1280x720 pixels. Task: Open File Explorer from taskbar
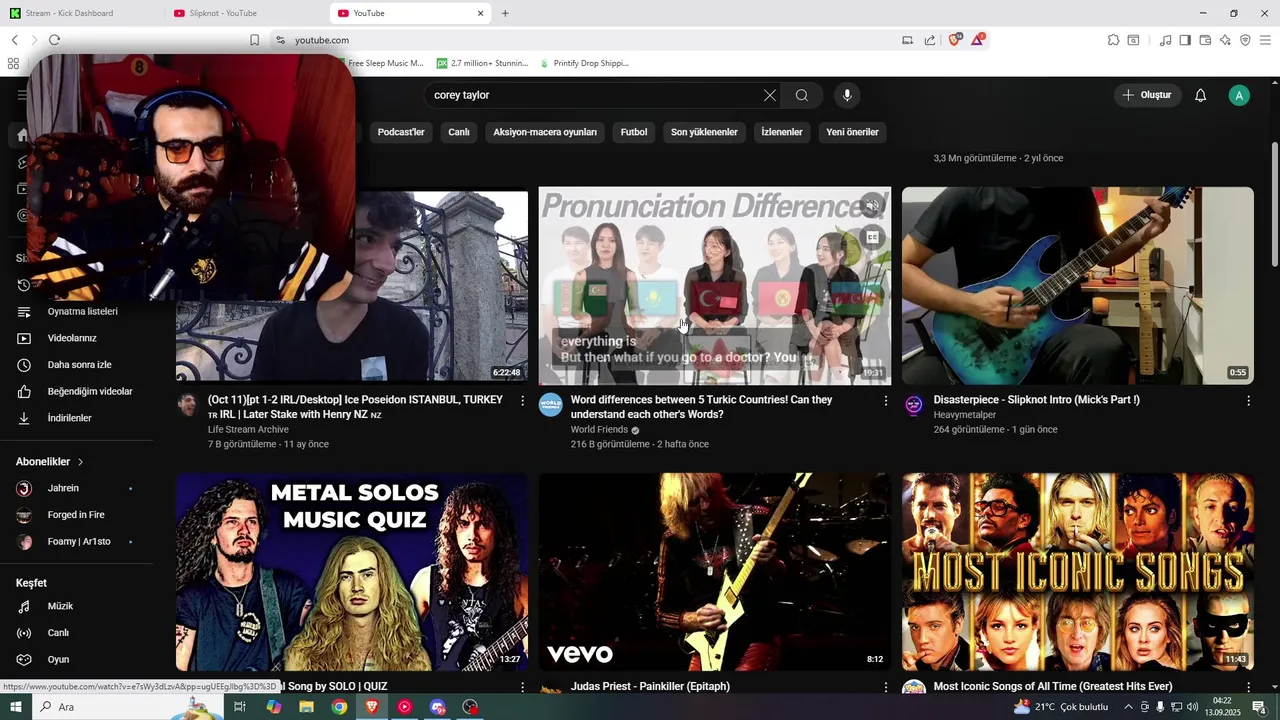coord(307,707)
